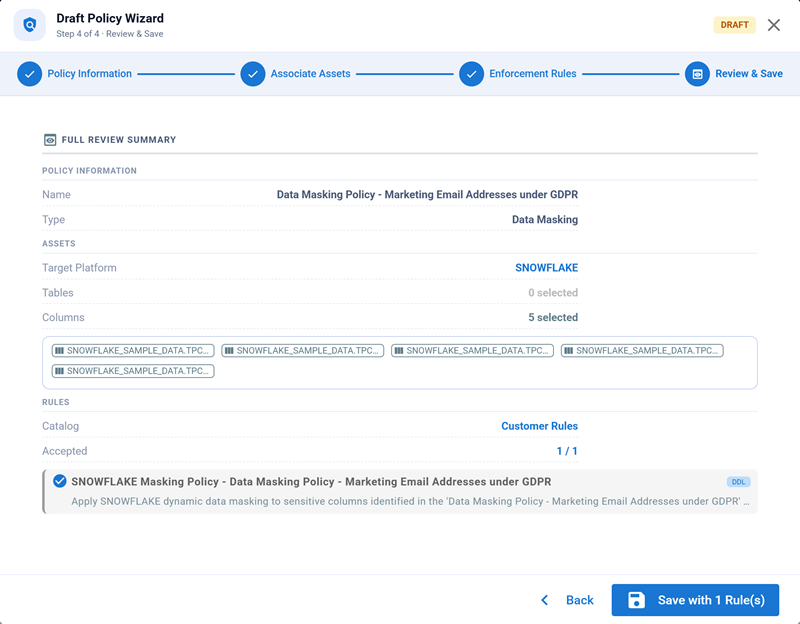Click Associate Assets step checkmark circle
800x624 pixels.
(x=253, y=74)
